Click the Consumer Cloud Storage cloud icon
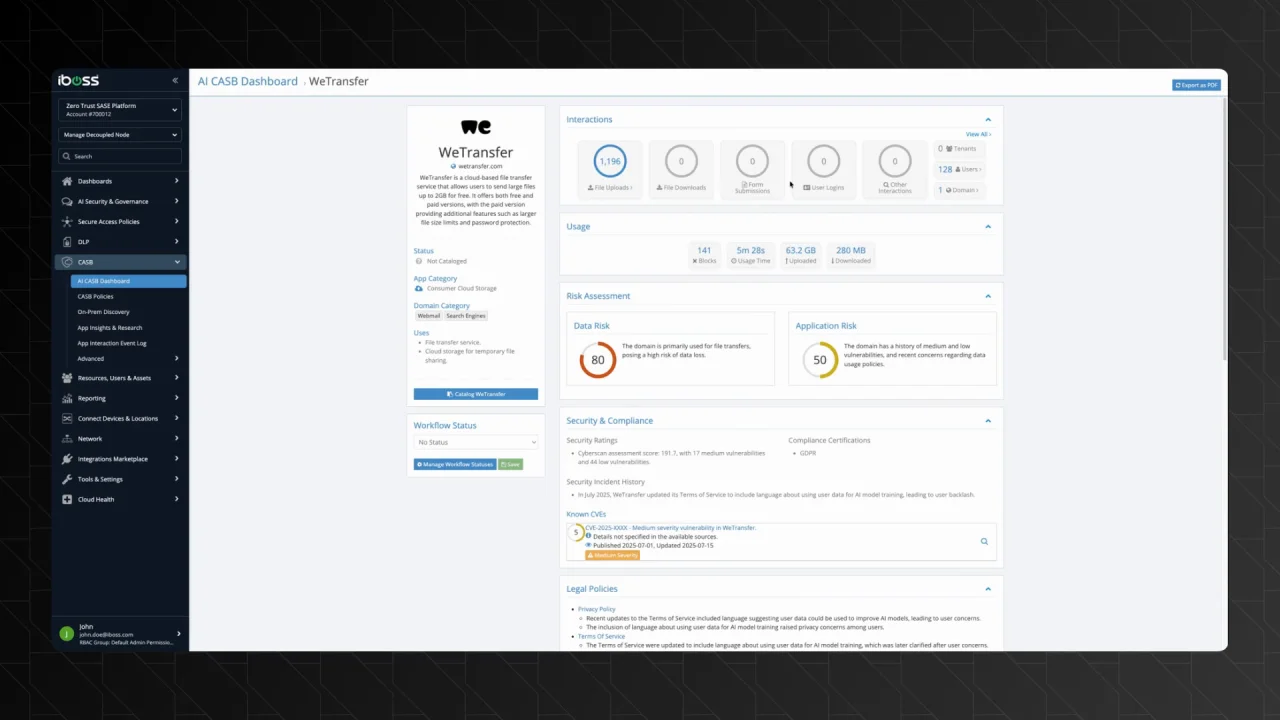Image resolution: width=1280 pixels, height=720 pixels. (419, 288)
